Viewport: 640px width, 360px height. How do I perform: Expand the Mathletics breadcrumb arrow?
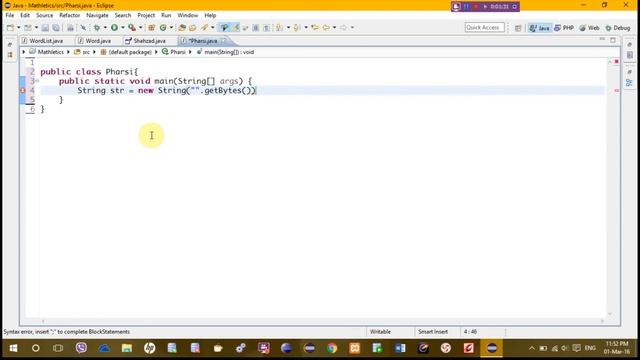[68, 52]
